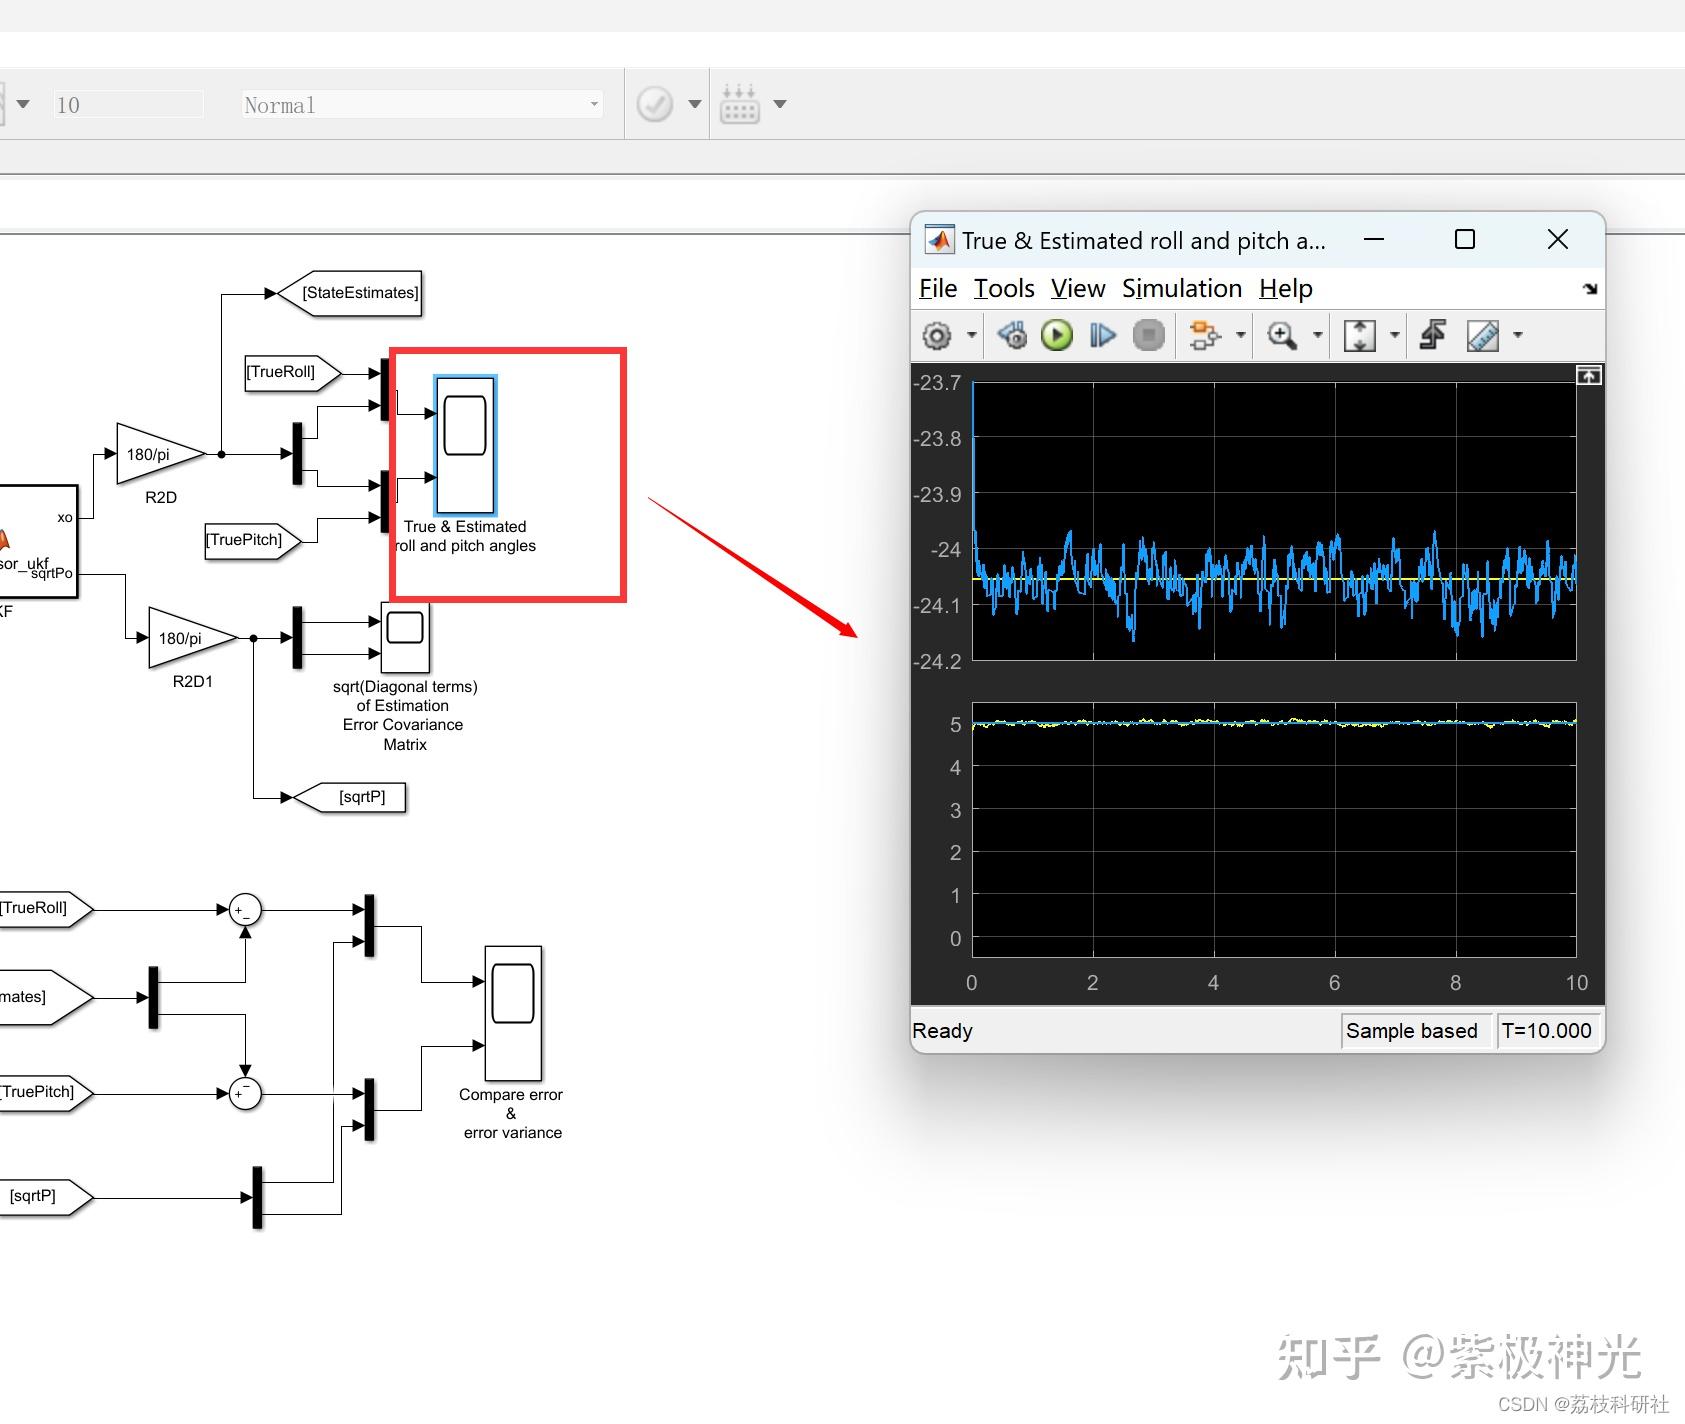Open scope Configuration Properties gear icon
This screenshot has width=1685, height=1424.
(937, 335)
